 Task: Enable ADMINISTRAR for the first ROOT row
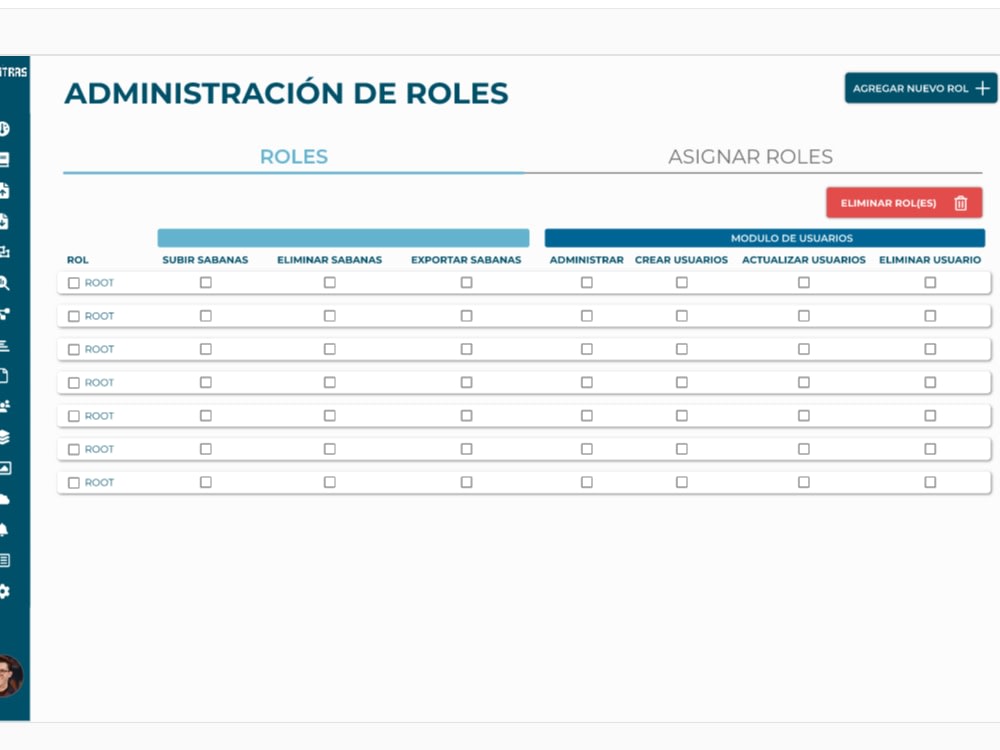coord(587,283)
